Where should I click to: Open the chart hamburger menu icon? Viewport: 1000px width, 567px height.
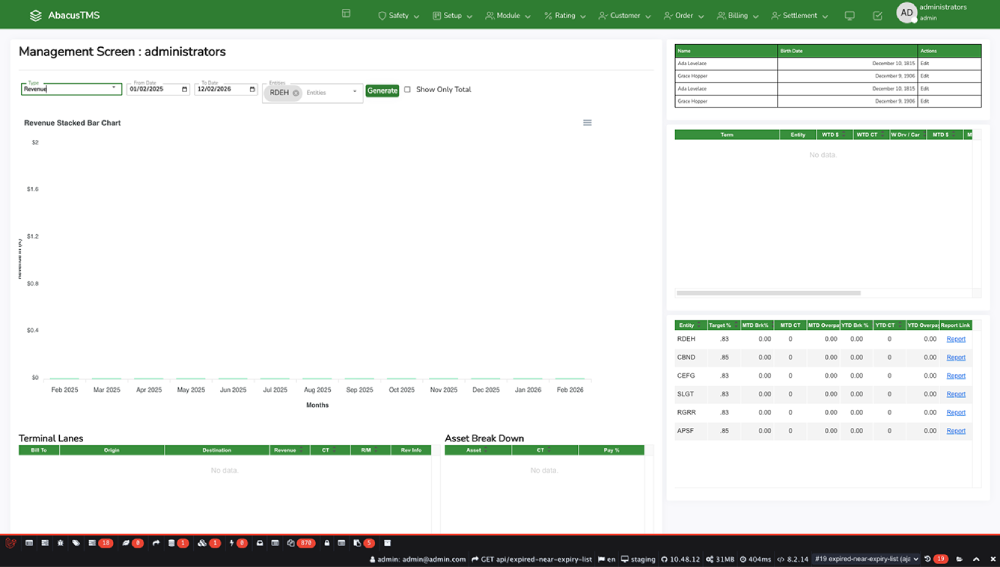pyautogui.click(x=587, y=123)
